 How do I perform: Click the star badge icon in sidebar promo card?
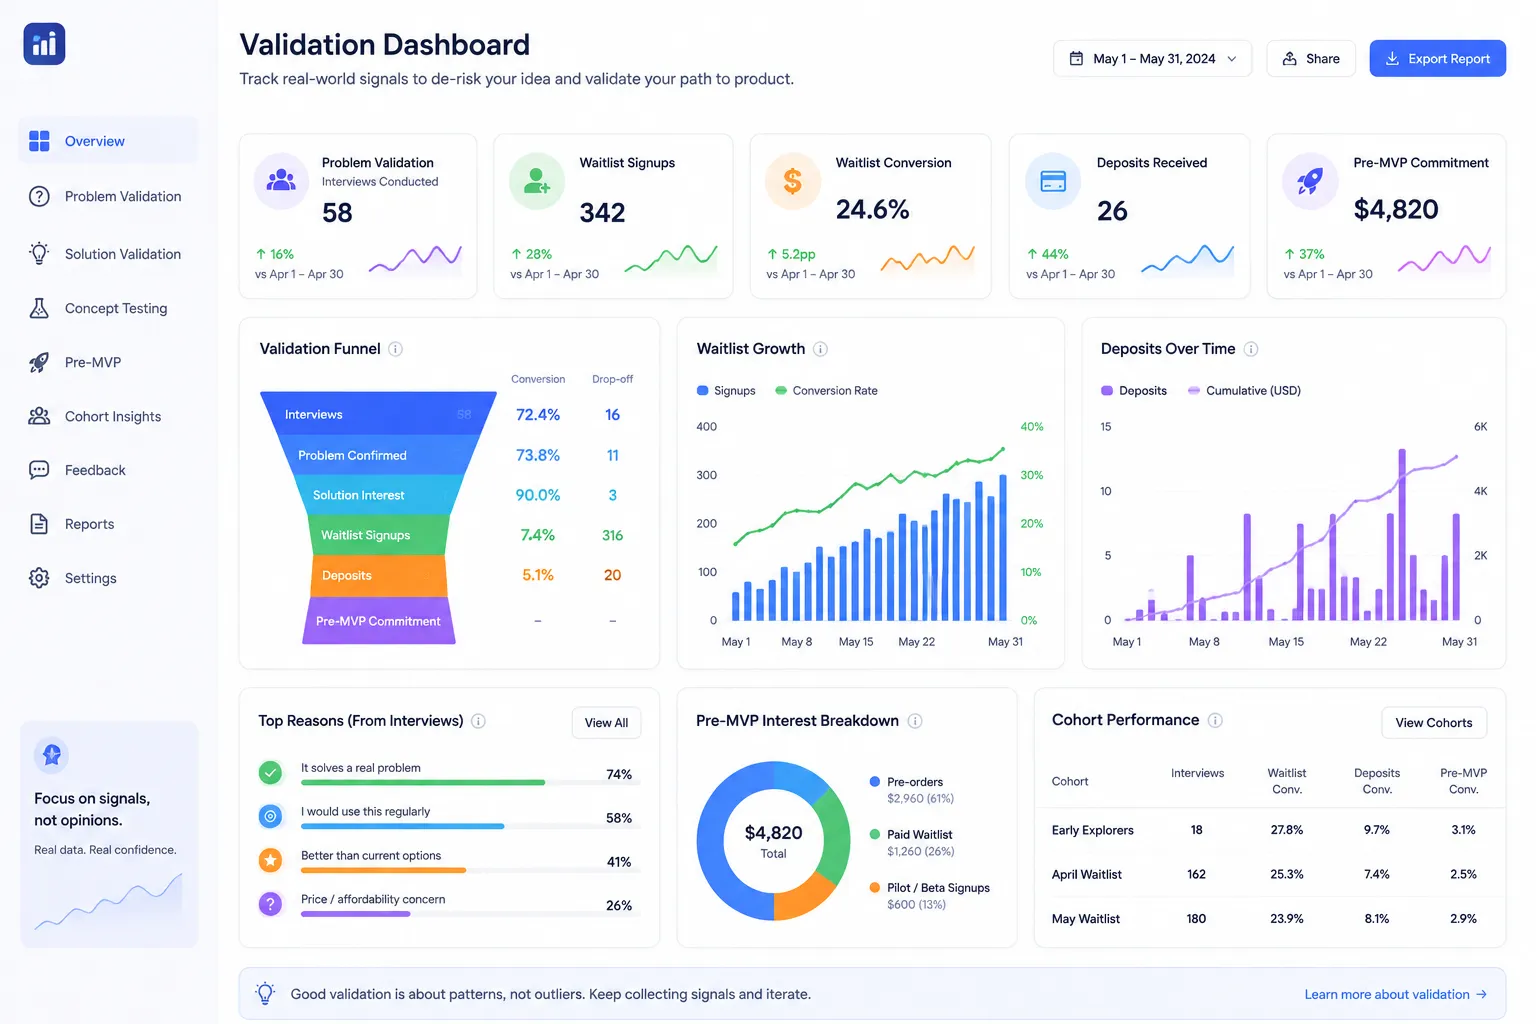[52, 756]
